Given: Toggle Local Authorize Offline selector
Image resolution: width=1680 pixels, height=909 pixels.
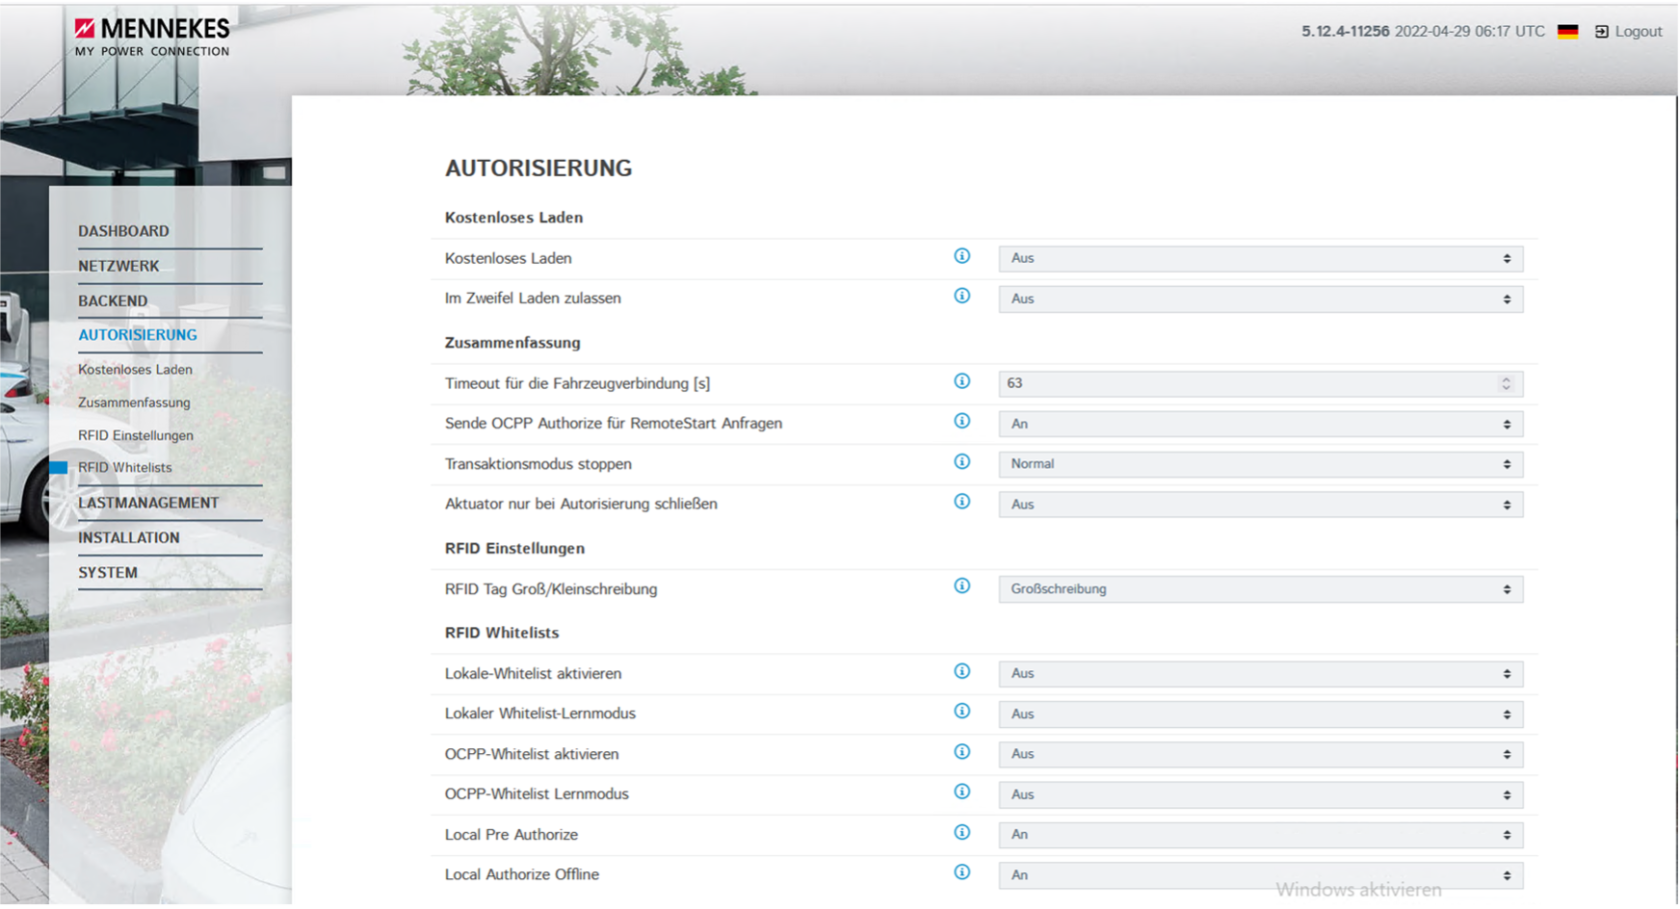Looking at the screenshot, I should (1260, 876).
